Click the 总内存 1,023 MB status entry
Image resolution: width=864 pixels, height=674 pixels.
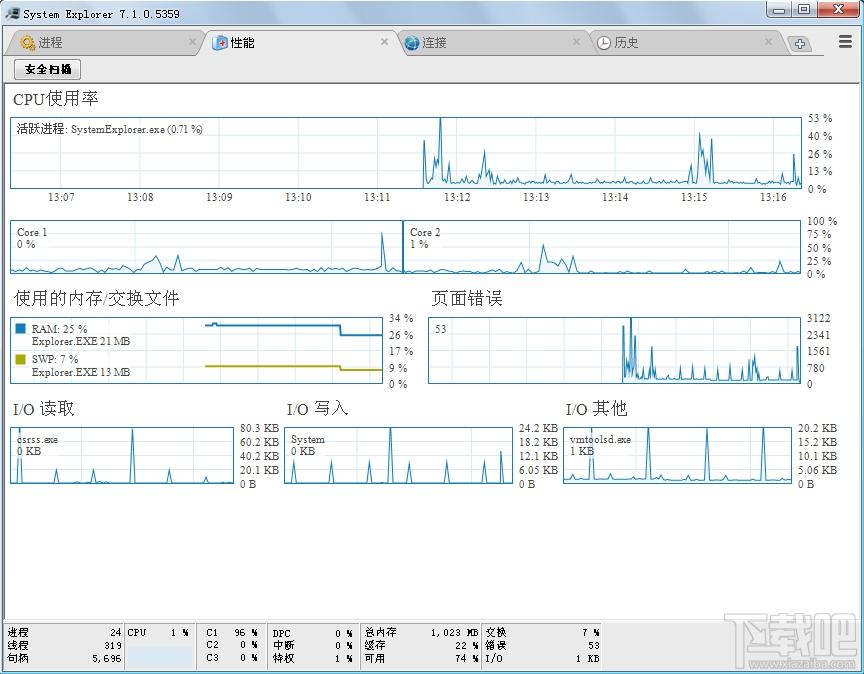pyautogui.click(x=421, y=632)
